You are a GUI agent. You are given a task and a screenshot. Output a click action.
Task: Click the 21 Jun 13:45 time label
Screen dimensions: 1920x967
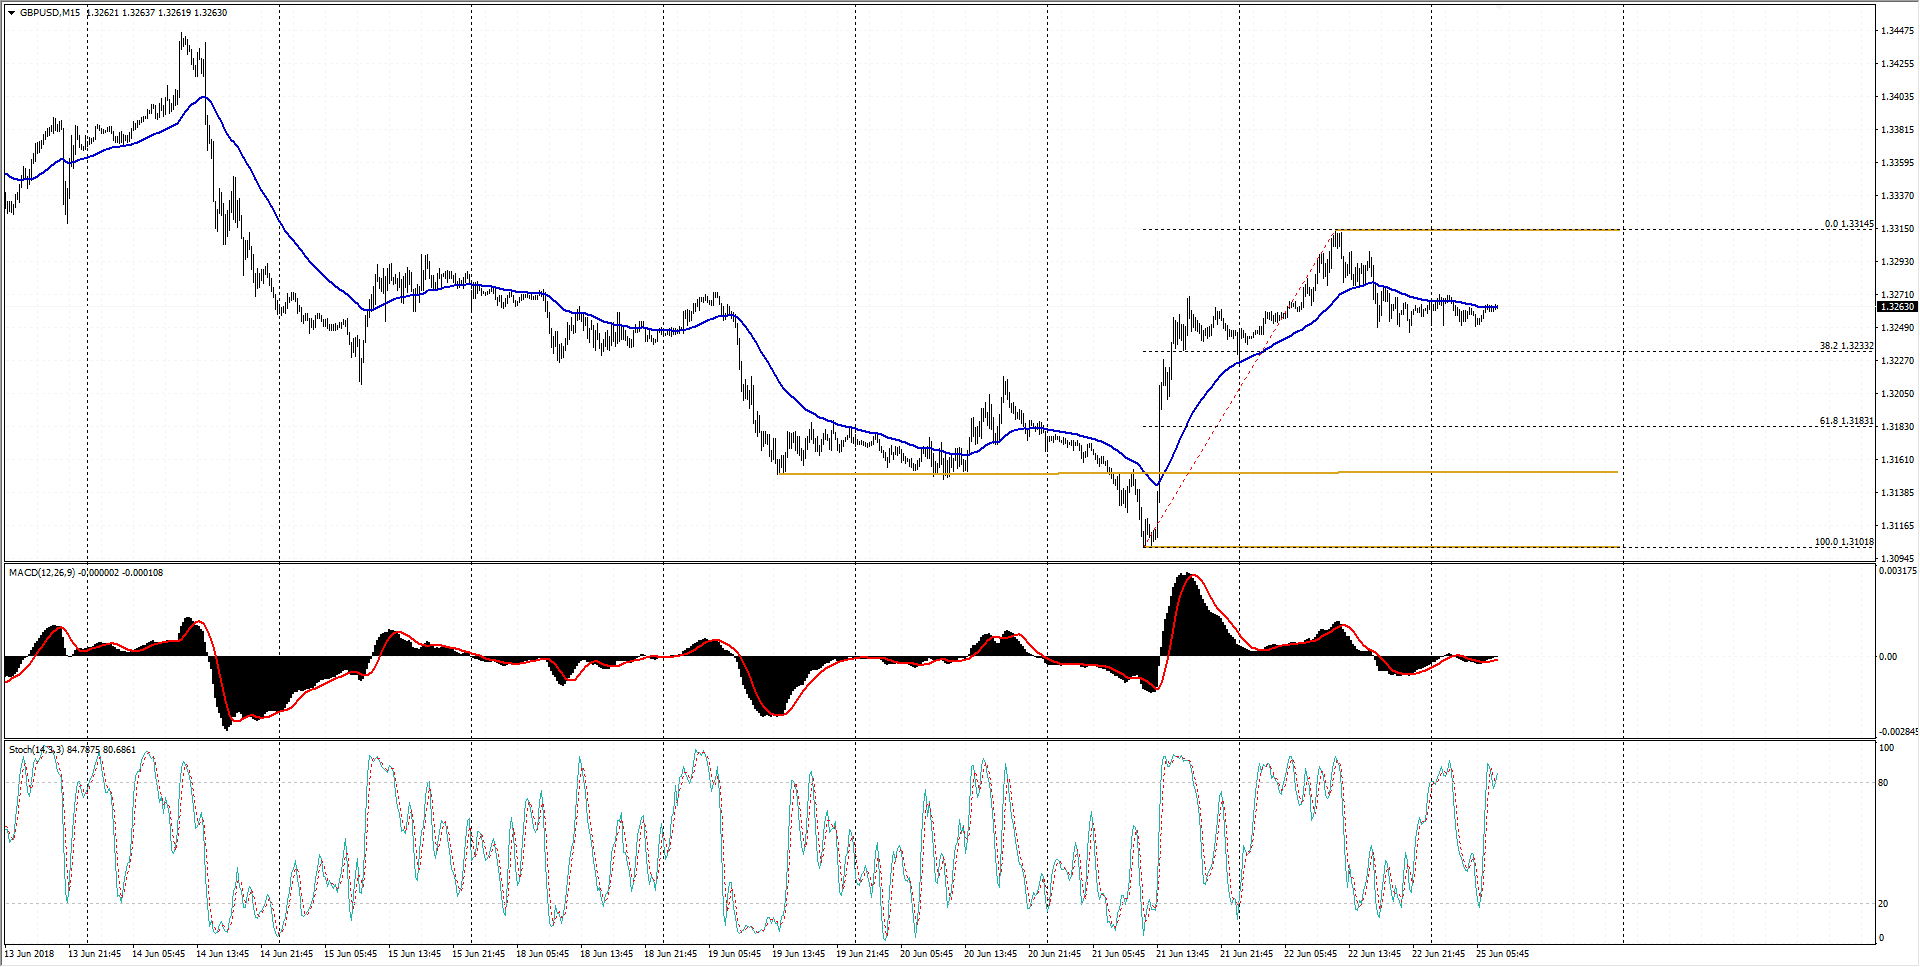coord(1182,954)
